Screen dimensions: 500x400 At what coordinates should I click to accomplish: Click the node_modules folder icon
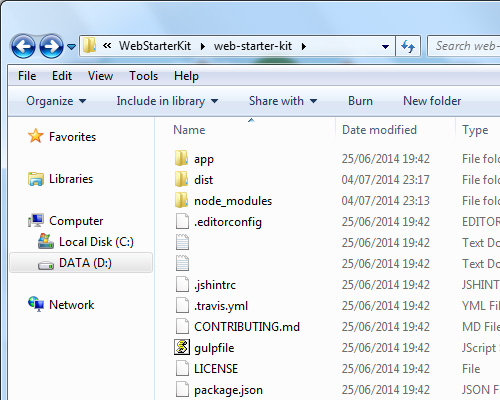tap(181, 200)
